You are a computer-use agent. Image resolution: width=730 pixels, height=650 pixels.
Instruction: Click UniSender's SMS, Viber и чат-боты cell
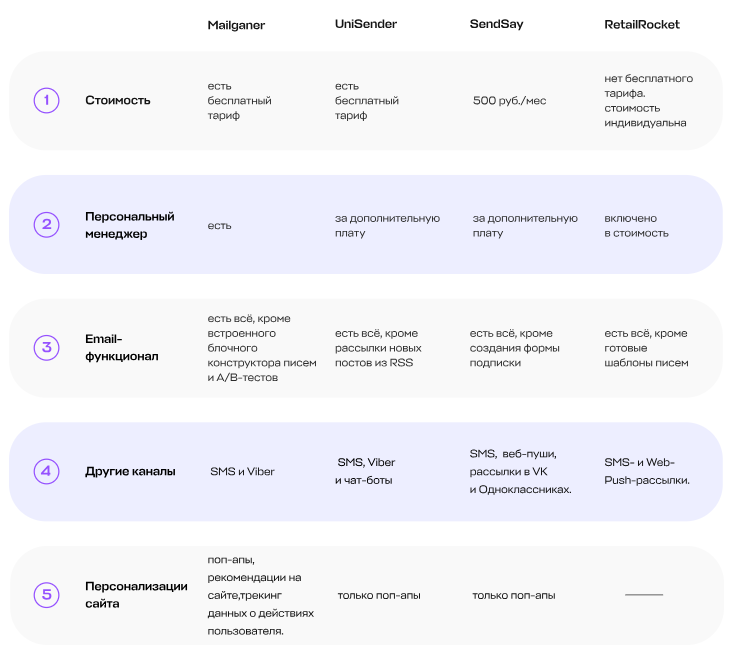click(x=366, y=471)
